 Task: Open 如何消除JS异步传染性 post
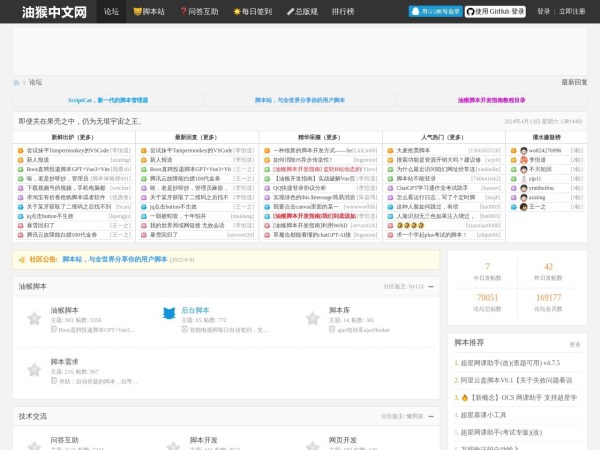(302, 160)
